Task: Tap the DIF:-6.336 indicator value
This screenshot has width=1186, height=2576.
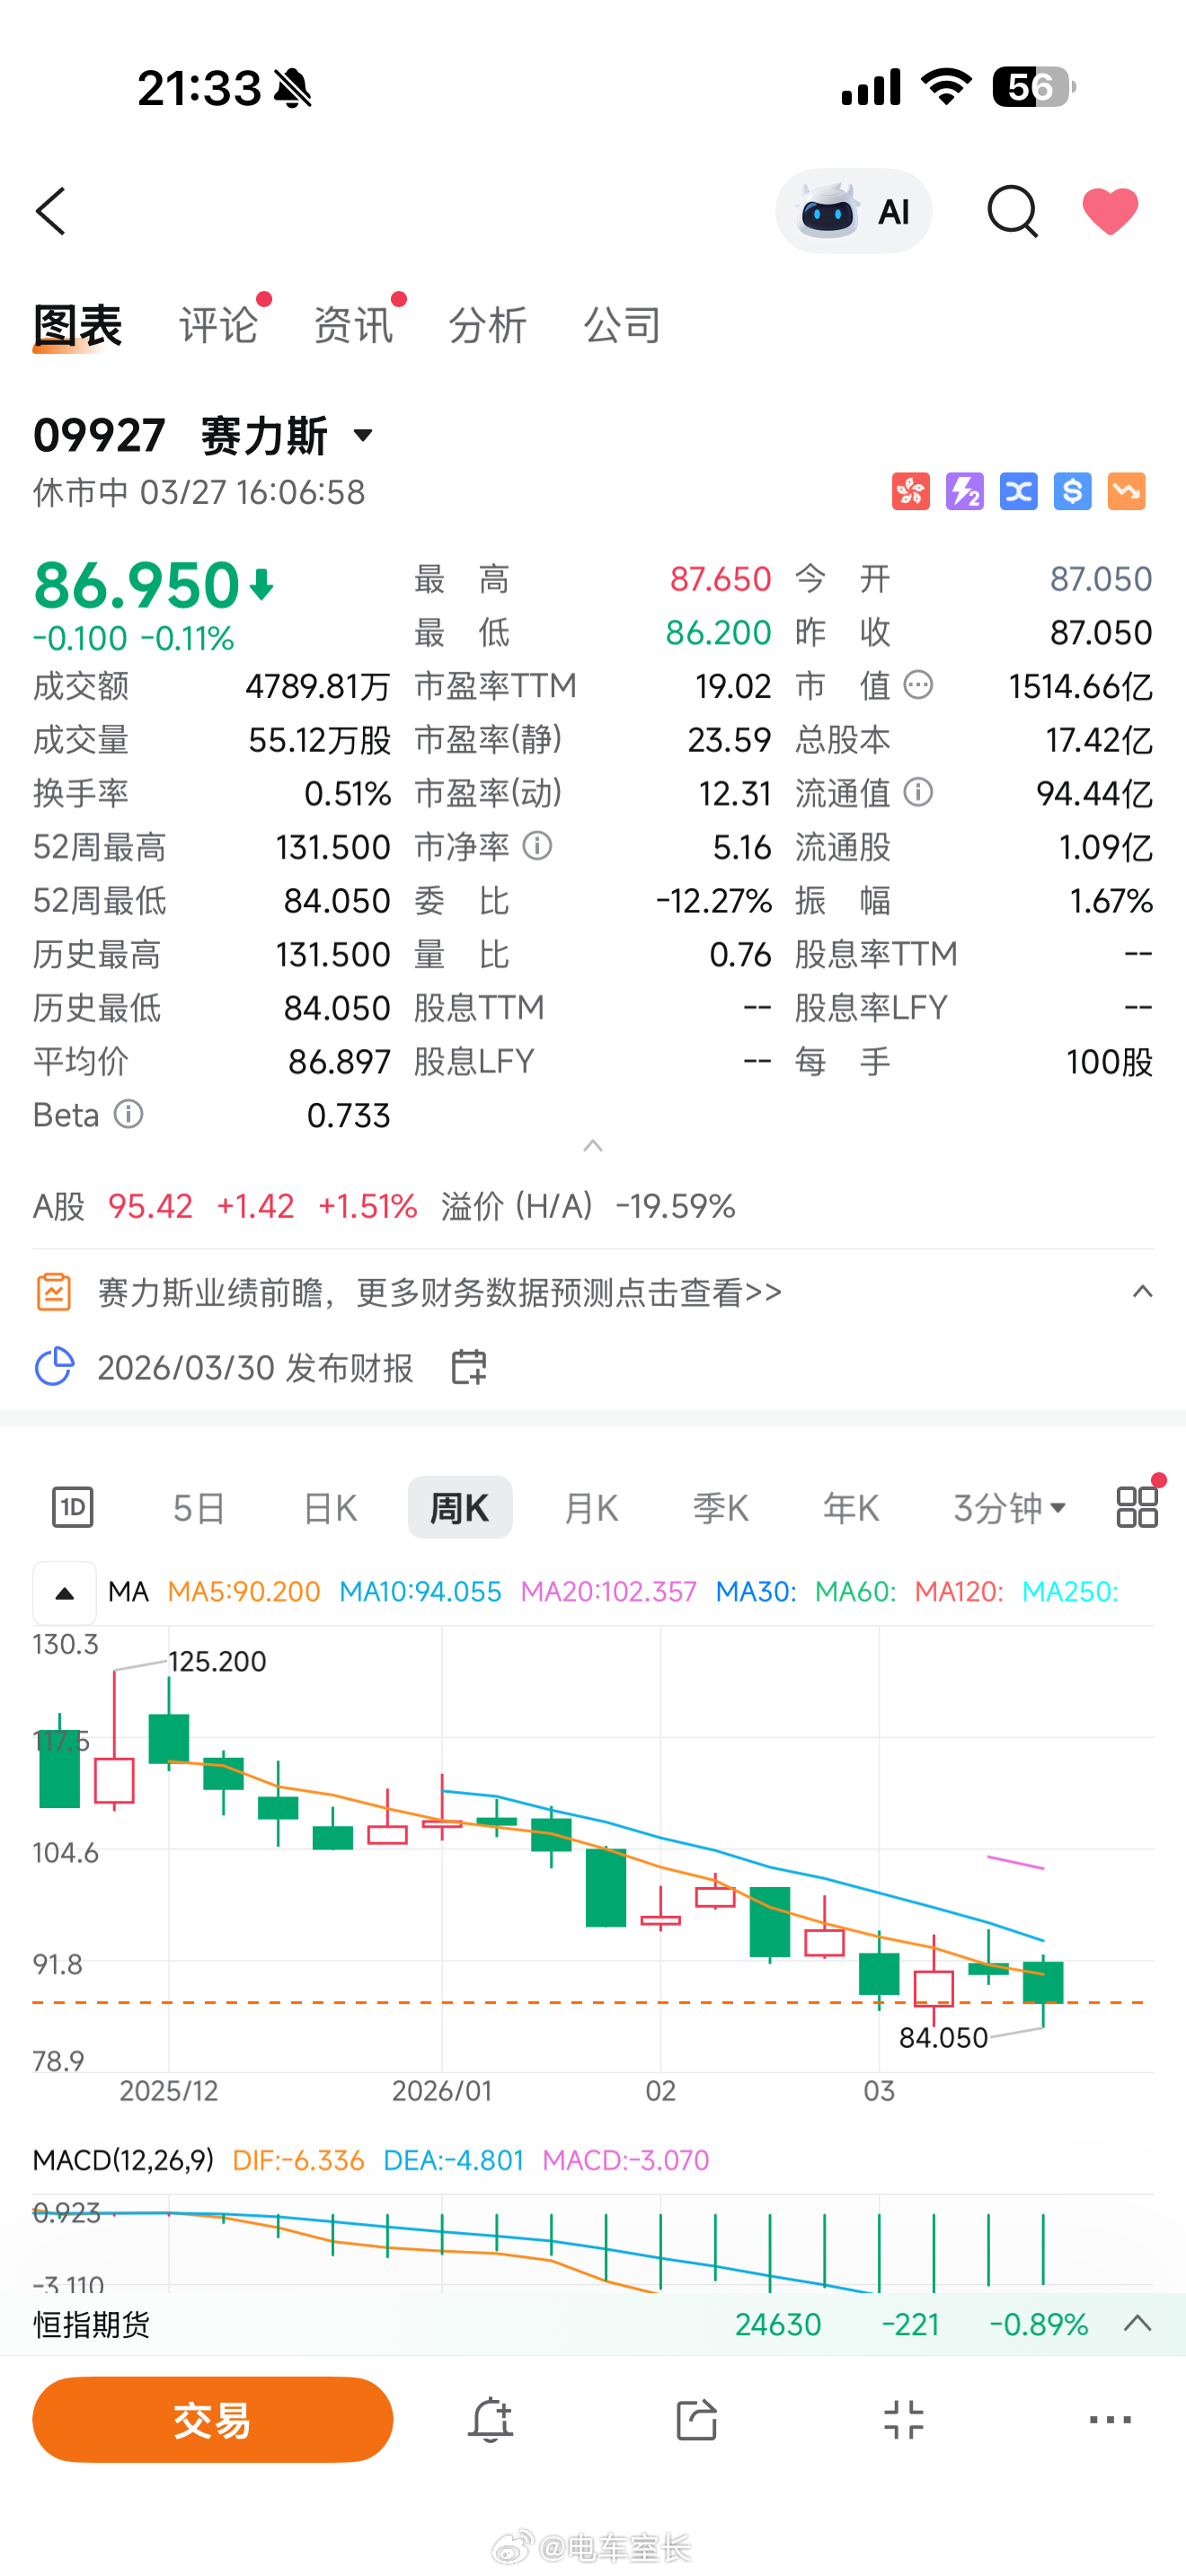Action: (x=298, y=2161)
